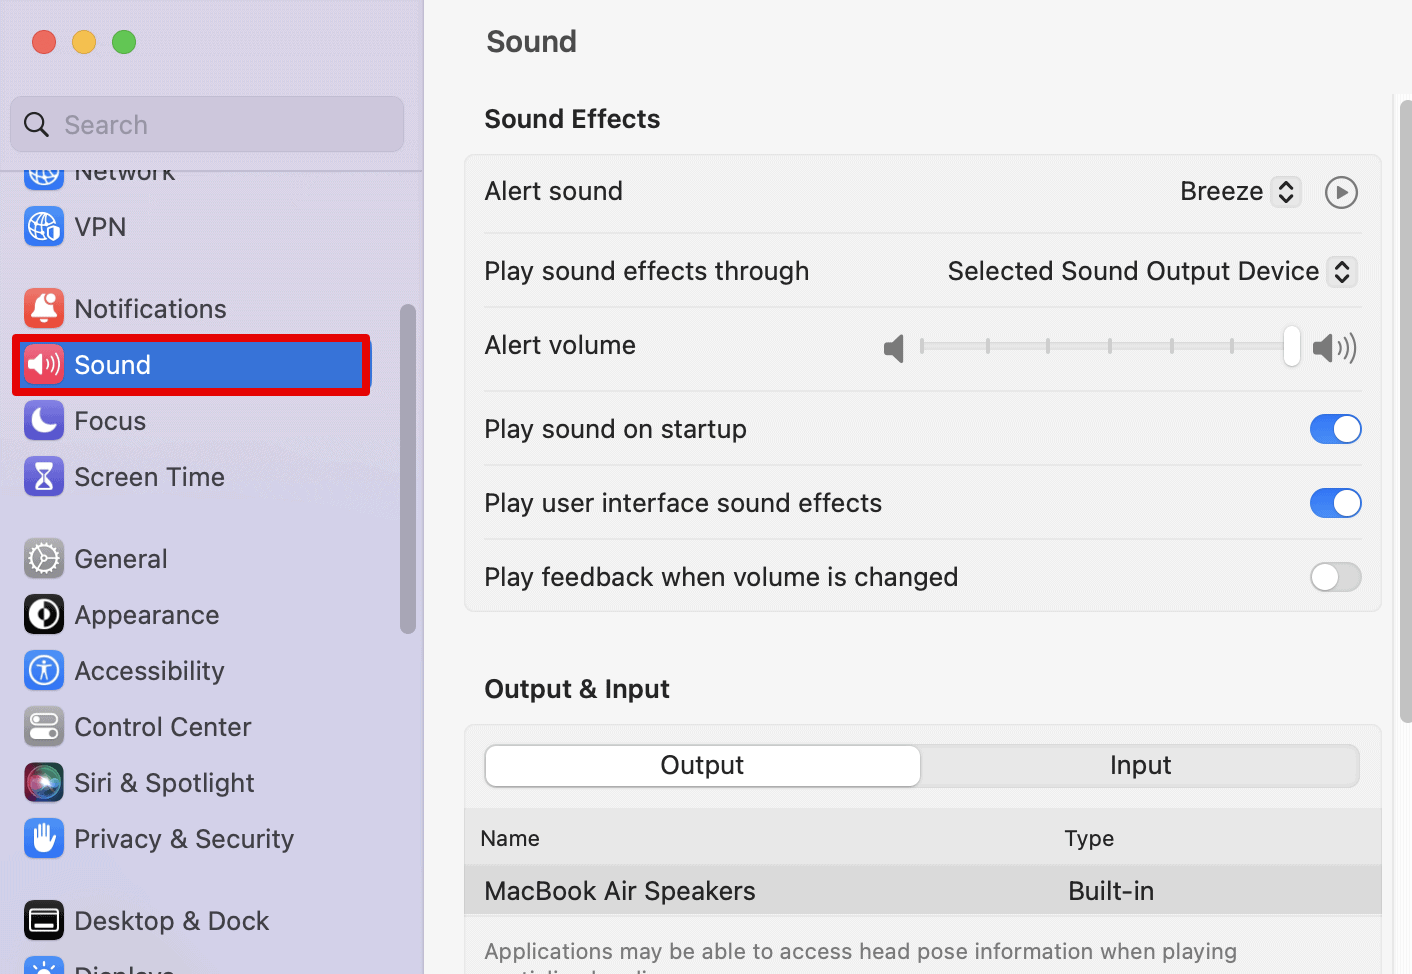
Task: Click the Search settings field
Action: coord(207,125)
